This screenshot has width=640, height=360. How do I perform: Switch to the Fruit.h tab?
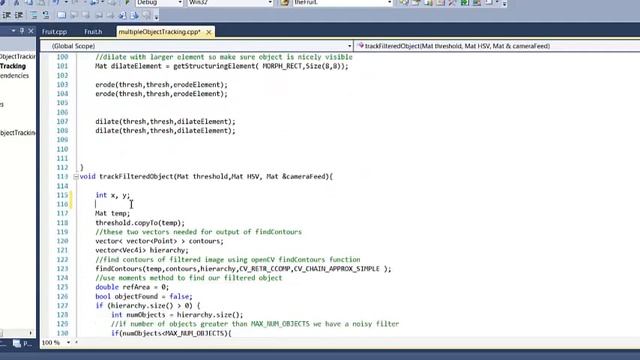93,32
